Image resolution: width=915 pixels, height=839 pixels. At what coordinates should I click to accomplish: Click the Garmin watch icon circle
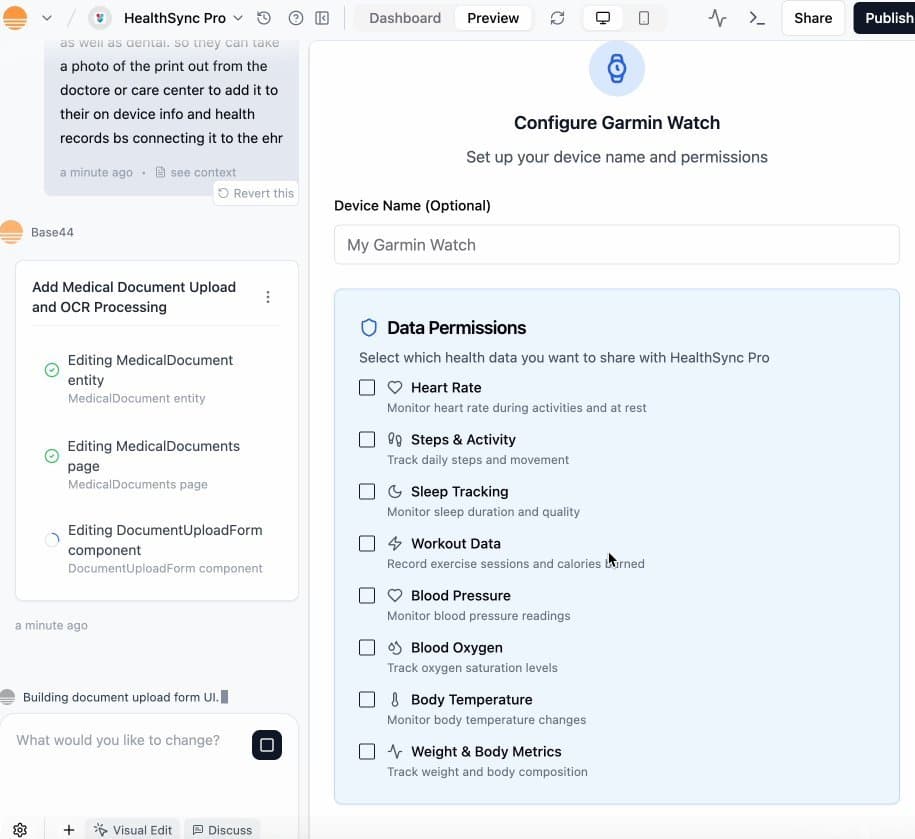(x=617, y=68)
